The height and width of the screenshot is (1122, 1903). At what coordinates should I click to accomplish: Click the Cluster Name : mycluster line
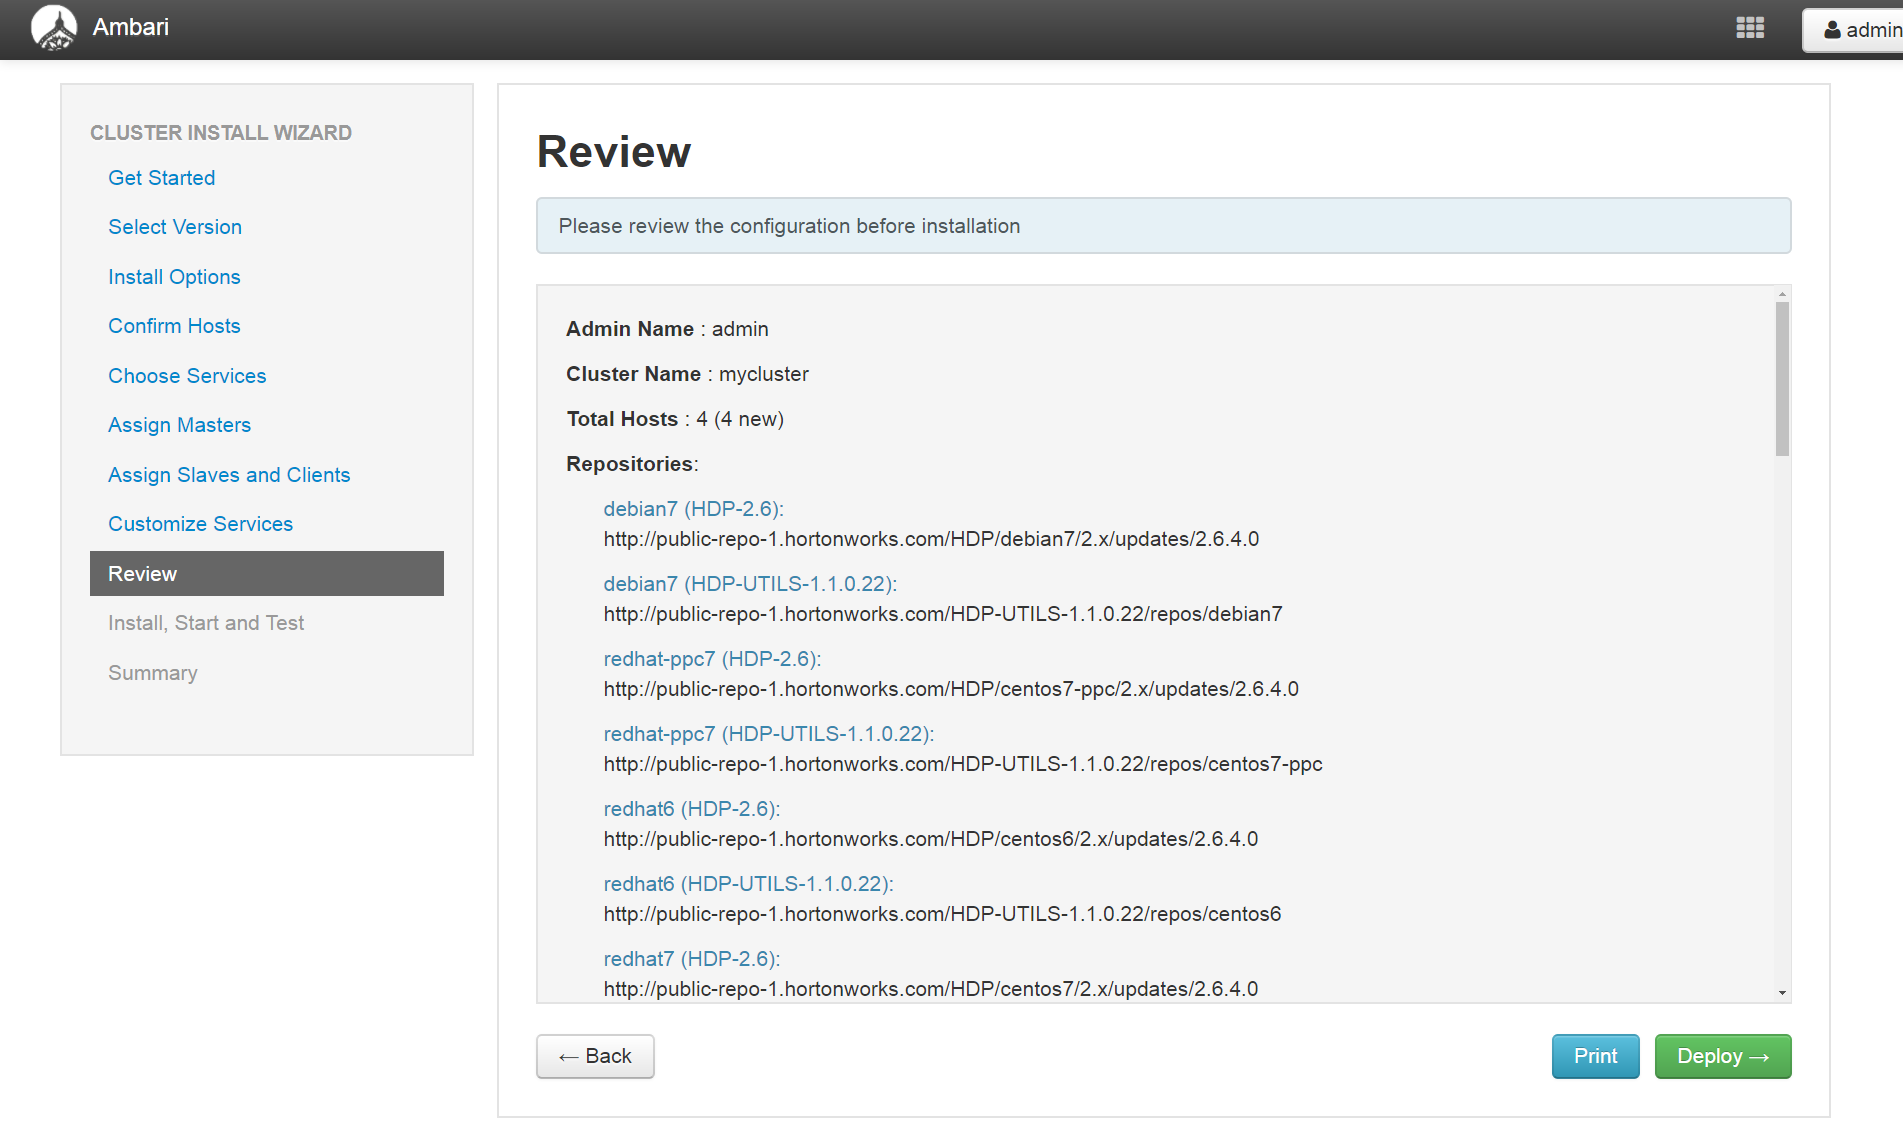[687, 374]
